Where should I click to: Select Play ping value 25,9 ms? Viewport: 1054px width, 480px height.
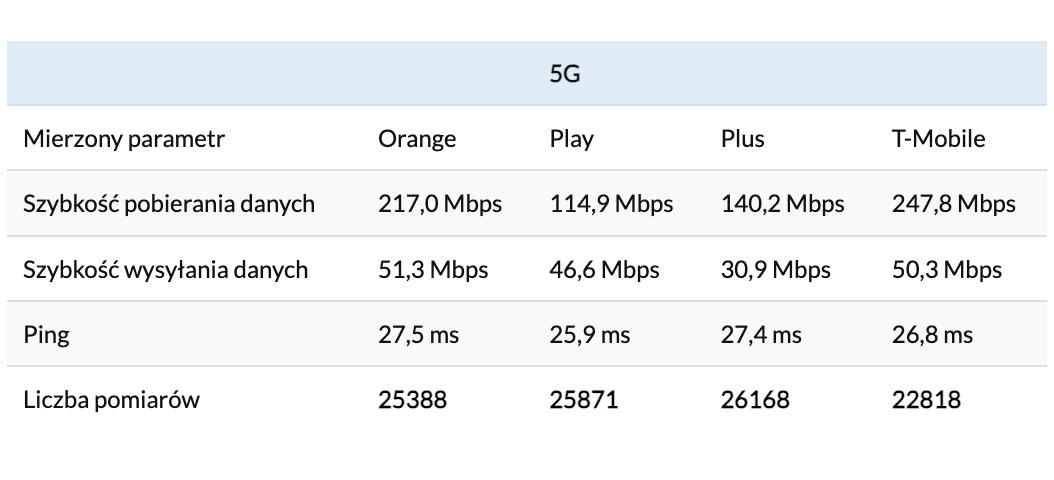tap(590, 335)
